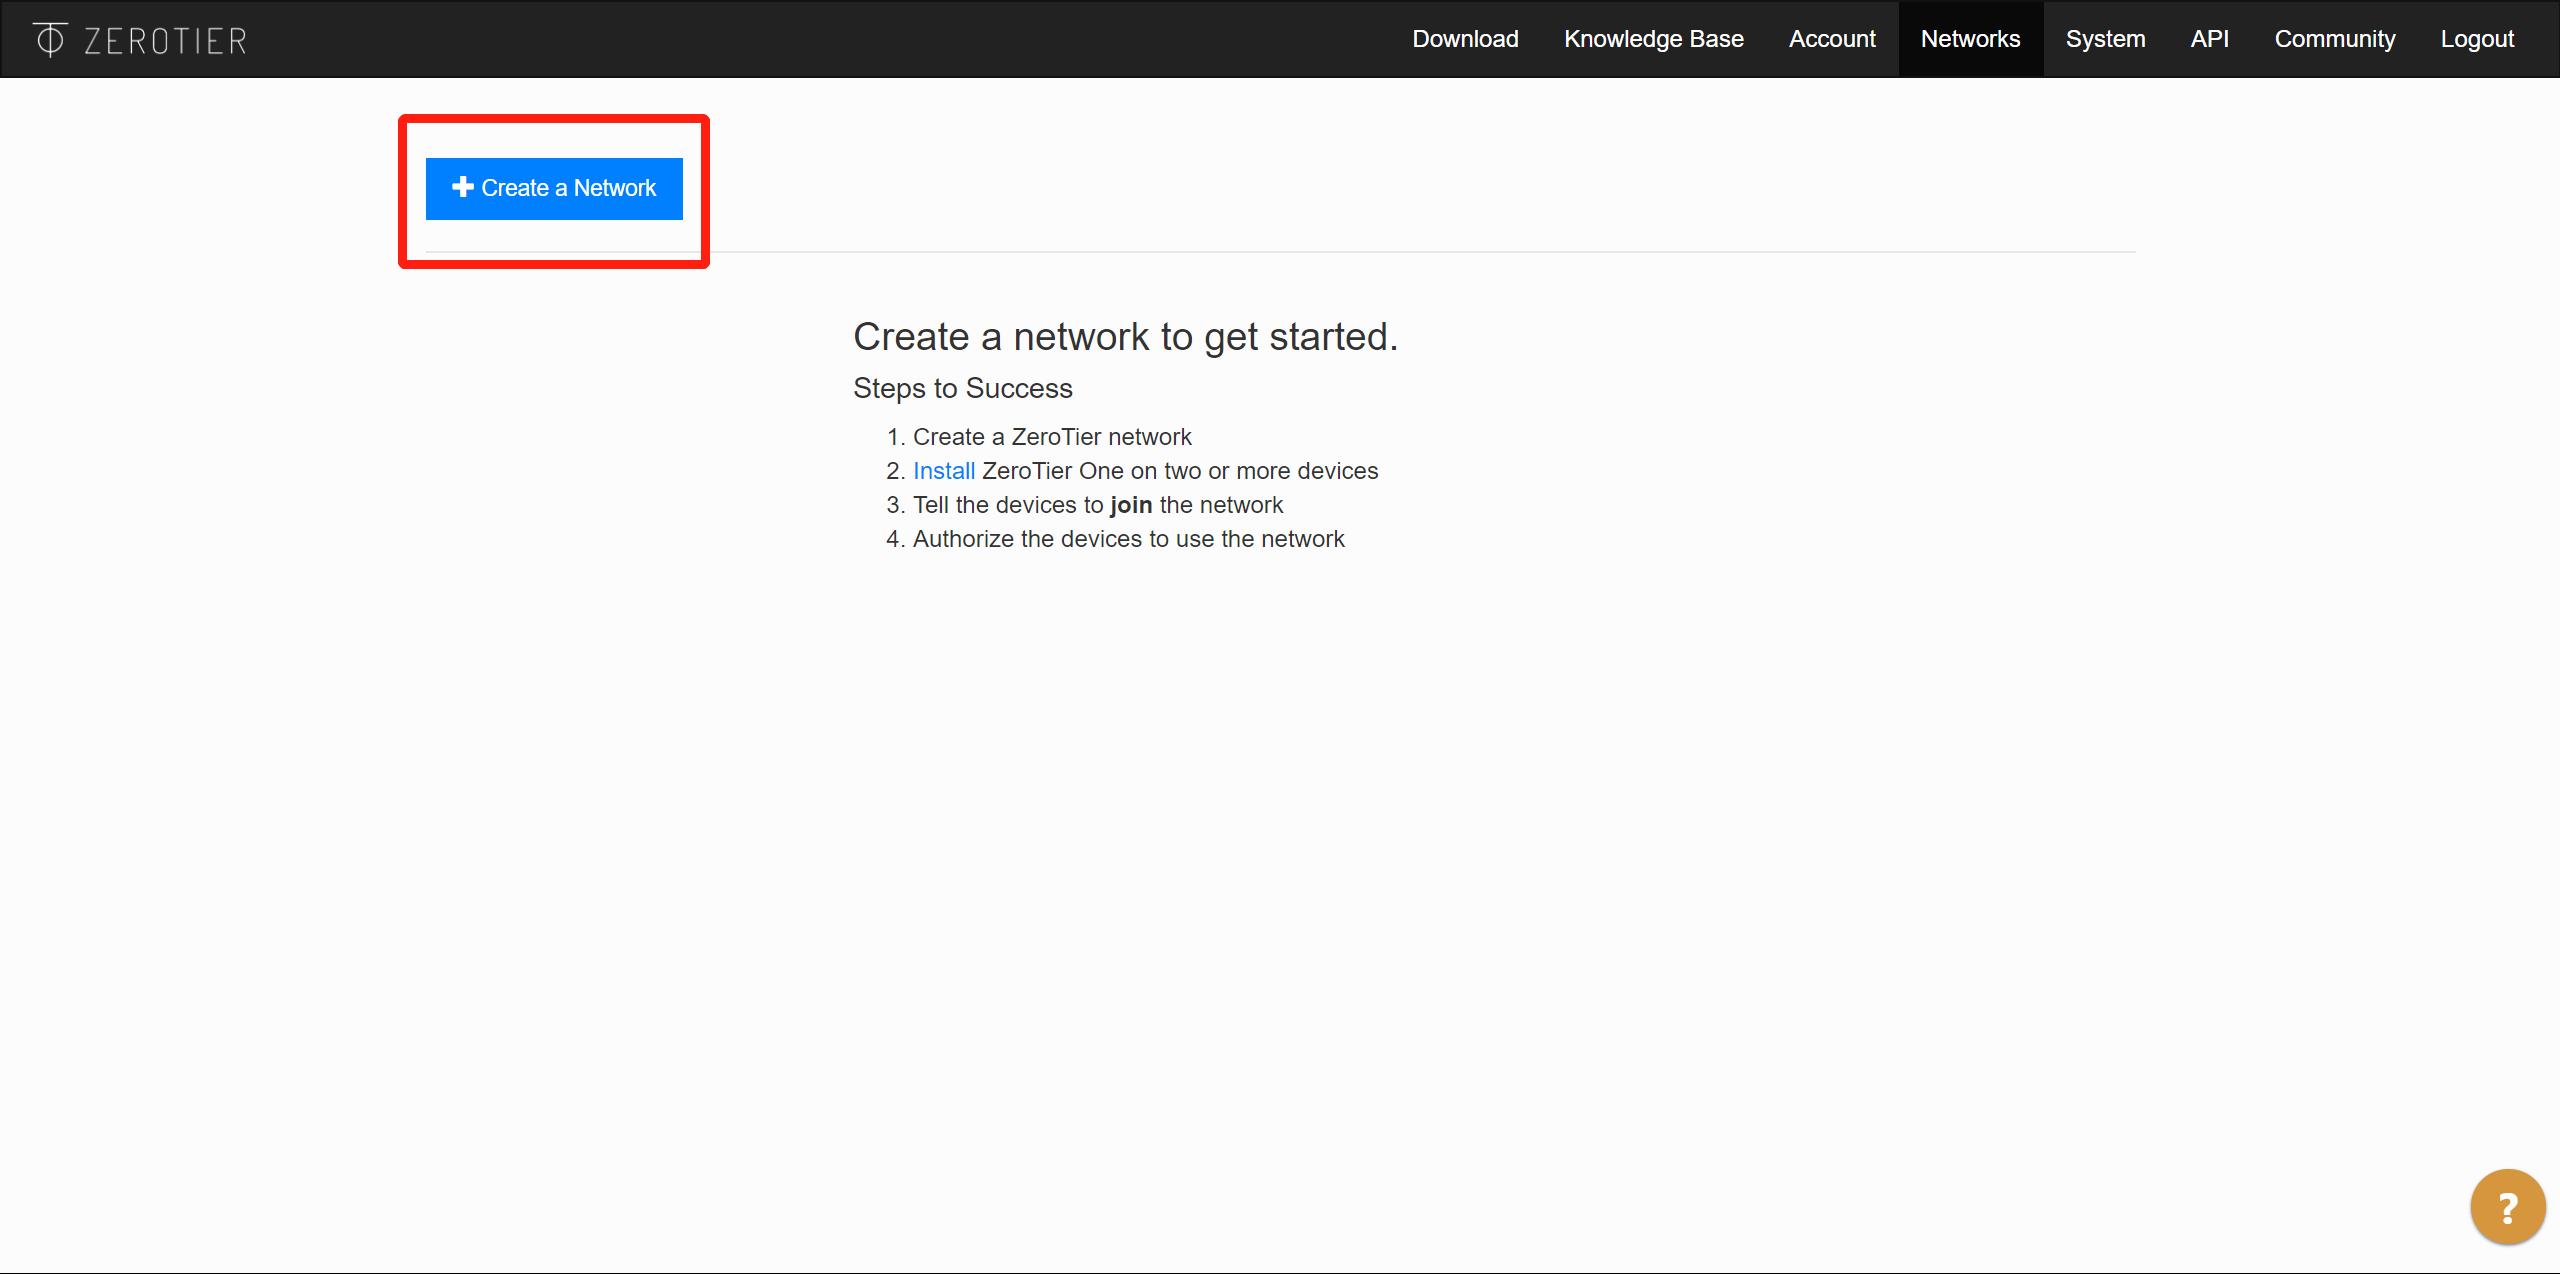Go to Knowledge Base page
Image resolution: width=2560 pixels, height=1274 pixels.
1653,39
